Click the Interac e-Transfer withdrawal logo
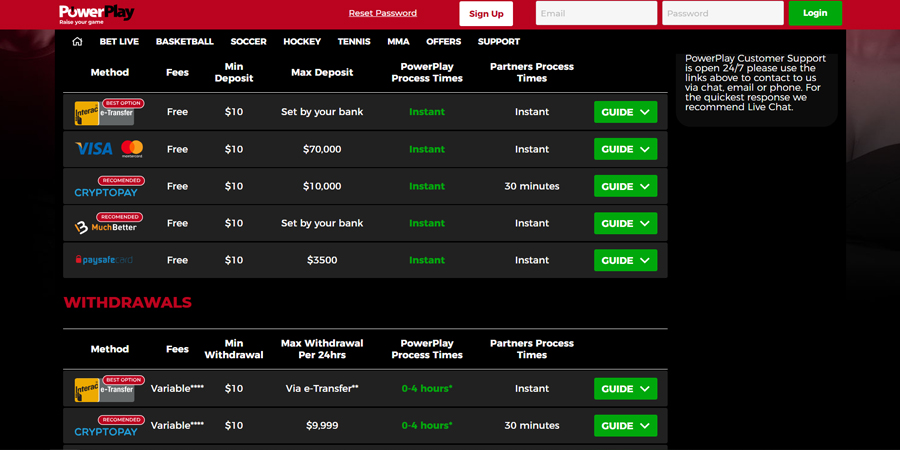 point(105,389)
